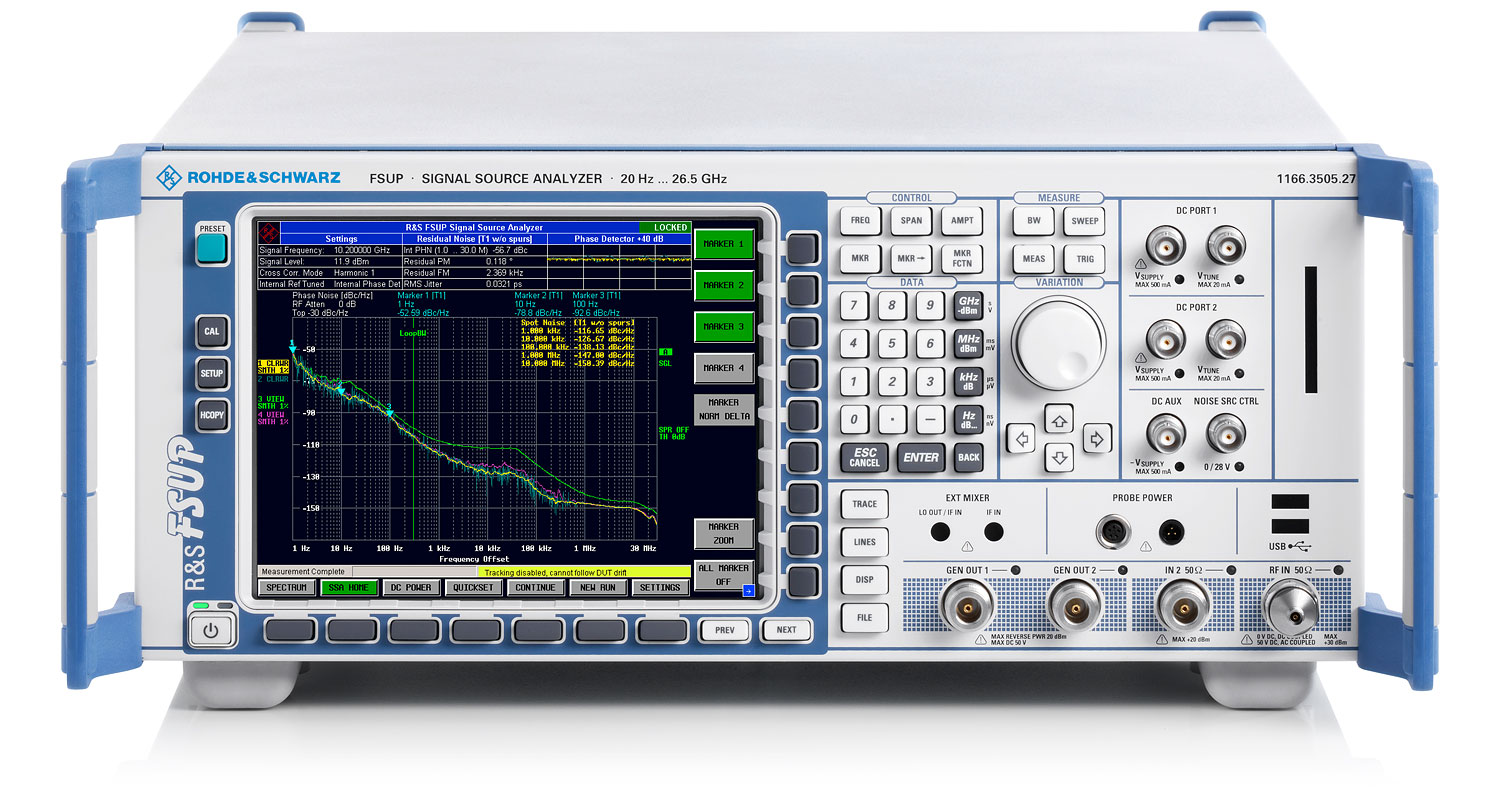The width and height of the screenshot is (1500, 800).
Task: Click the MKR FCTN key
Action: 962,258
